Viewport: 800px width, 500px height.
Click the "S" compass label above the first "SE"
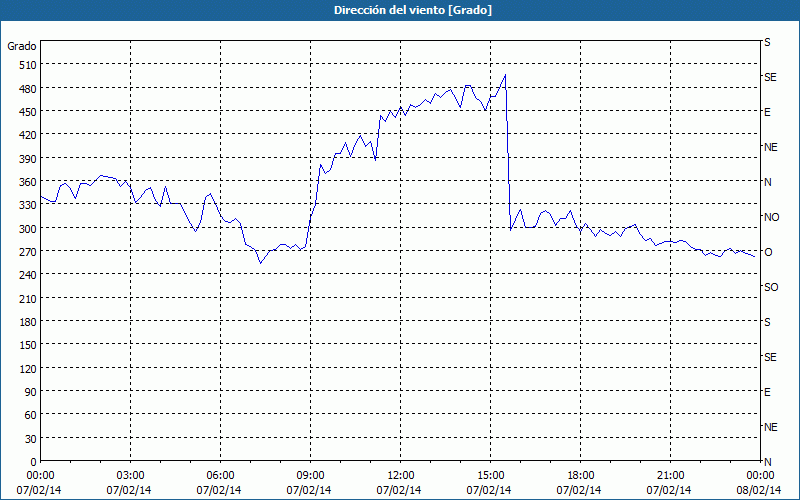click(x=767, y=42)
